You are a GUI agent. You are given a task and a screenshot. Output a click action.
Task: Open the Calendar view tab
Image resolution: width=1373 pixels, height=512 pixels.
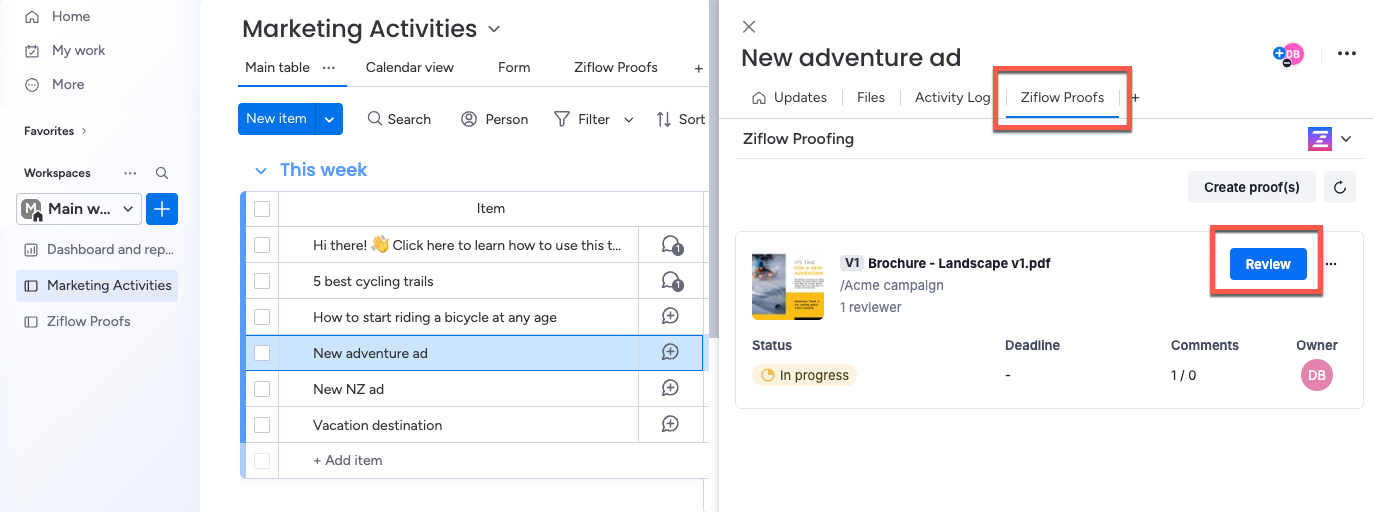(x=409, y=67)
